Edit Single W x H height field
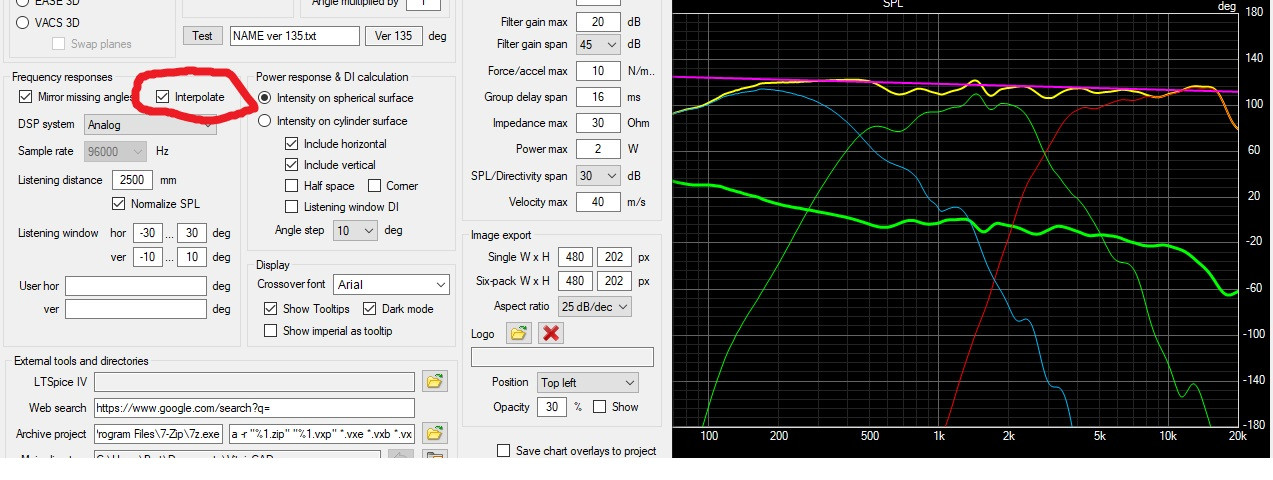The width and height of the screenshot is (1273, 480). point(614,257)
